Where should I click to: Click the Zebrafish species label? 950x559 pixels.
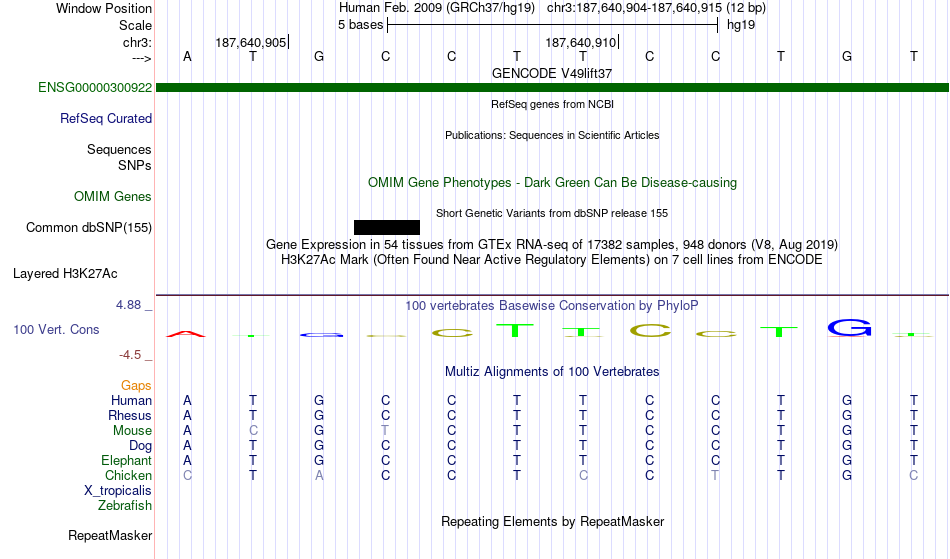125,506
